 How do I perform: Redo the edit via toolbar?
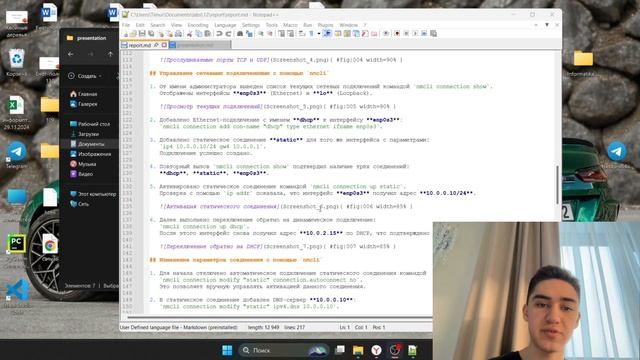coord(229,33)
